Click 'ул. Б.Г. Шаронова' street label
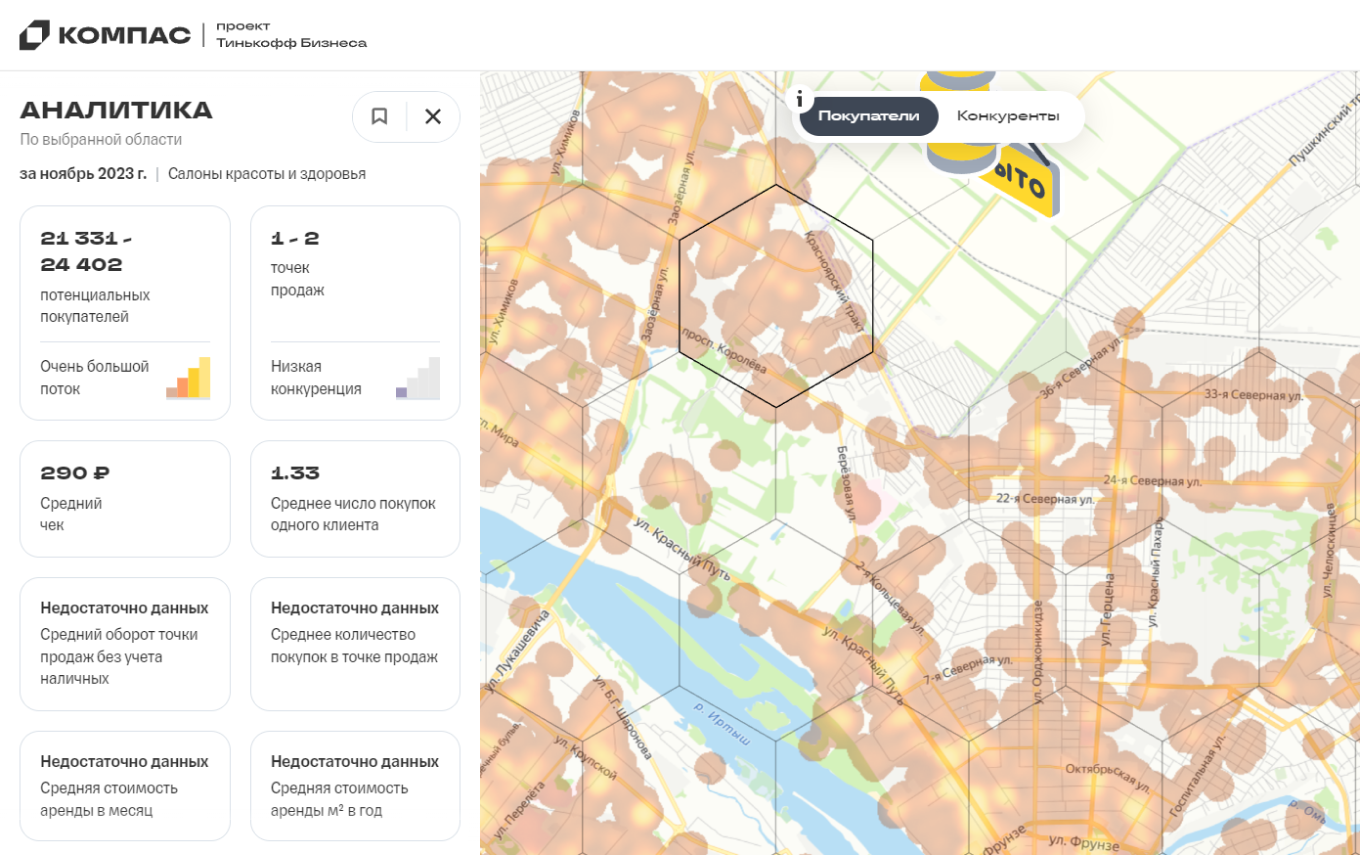The height and width of the screenshot is (855, 1360). [x=625, y=717]
